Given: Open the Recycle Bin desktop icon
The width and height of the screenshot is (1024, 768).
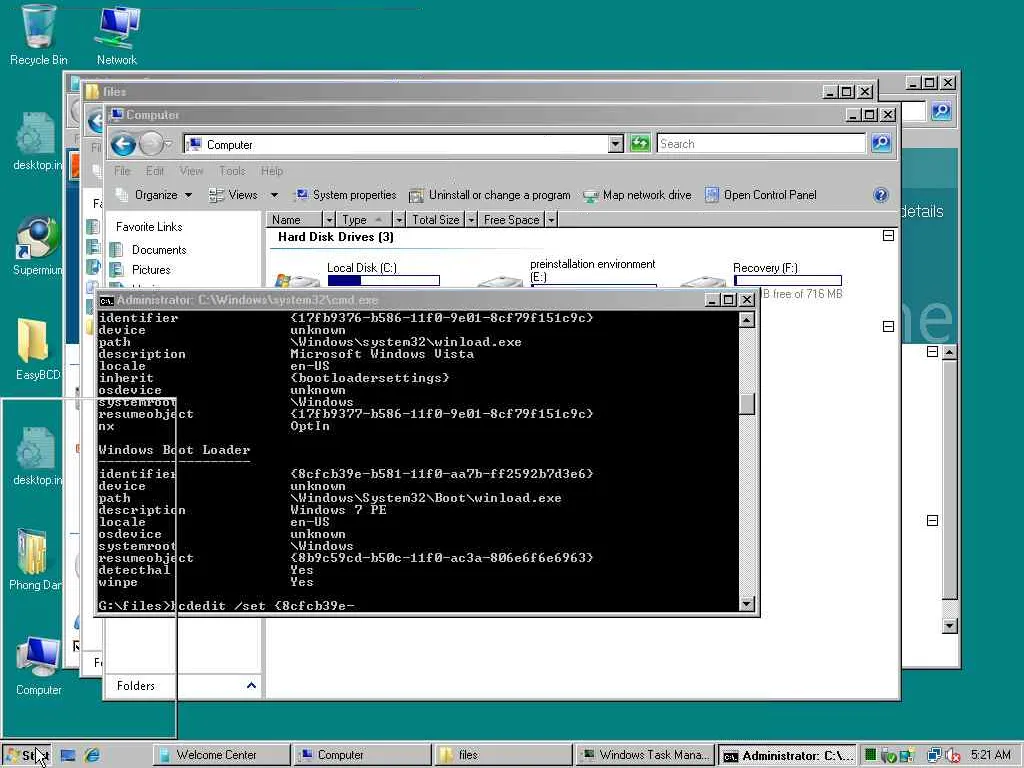Looking at the screenshot, I should (x=38, y=34).
